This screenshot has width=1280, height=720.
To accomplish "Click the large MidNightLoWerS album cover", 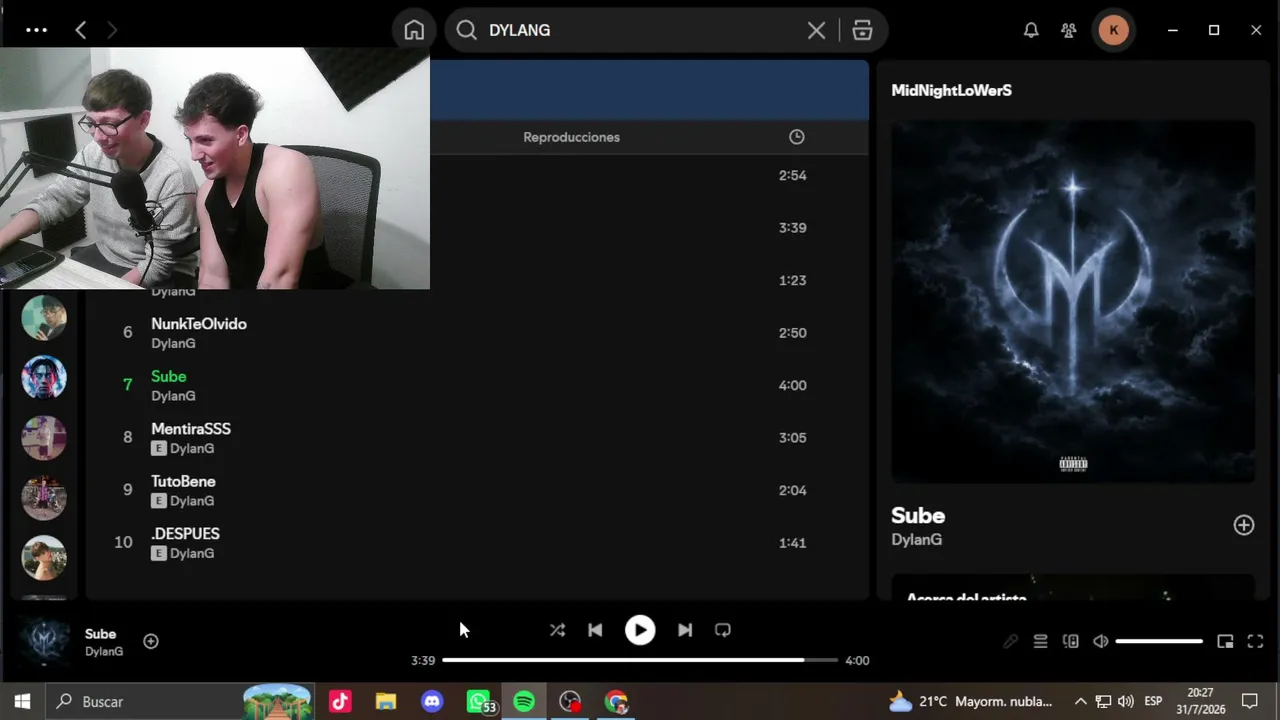I will 1073,302.
